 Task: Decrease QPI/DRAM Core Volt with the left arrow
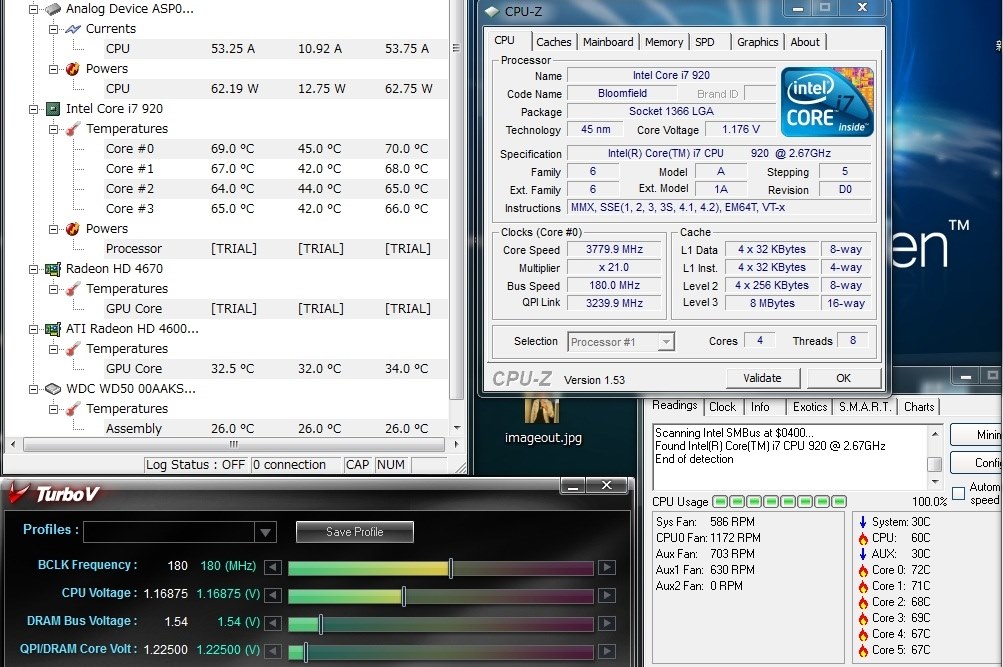tap(273, 651)
